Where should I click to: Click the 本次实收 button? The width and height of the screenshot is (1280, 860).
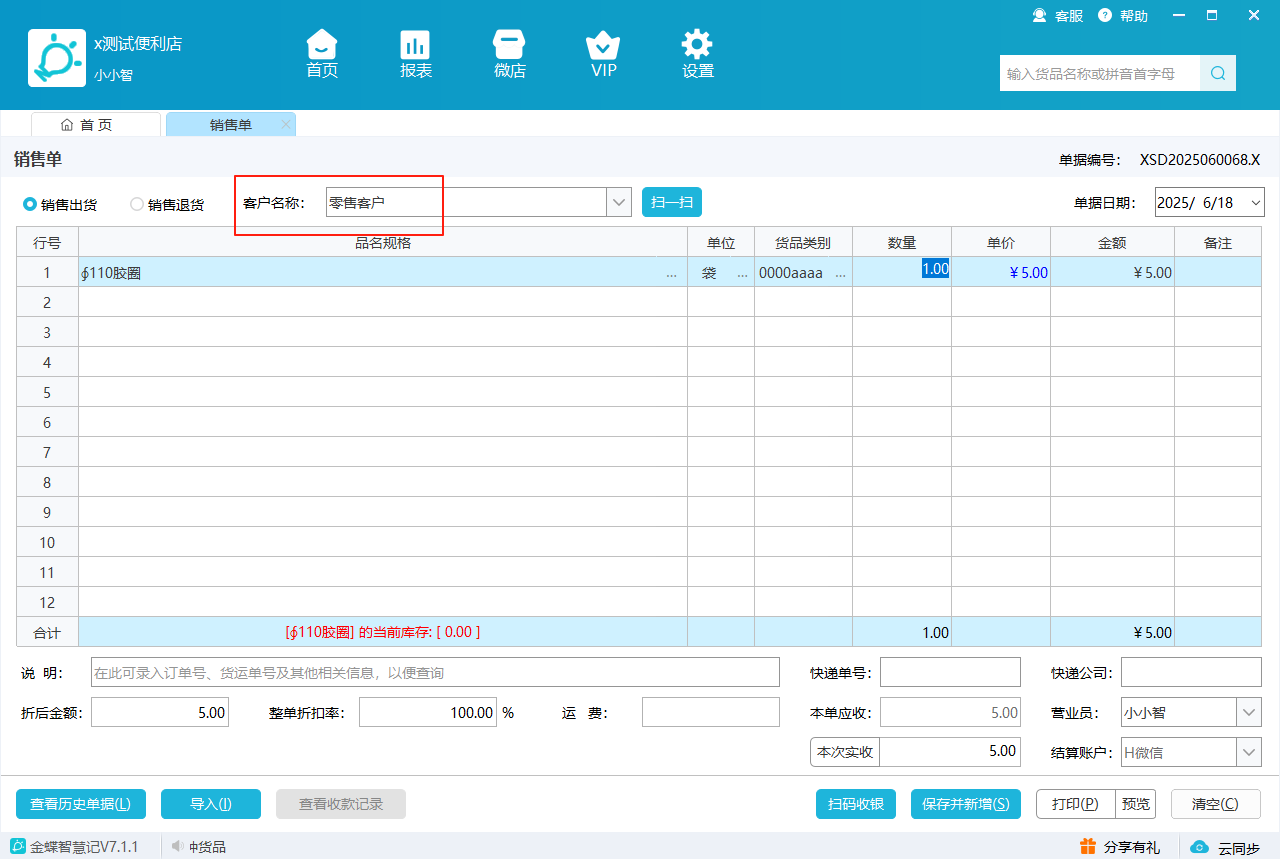845,752
